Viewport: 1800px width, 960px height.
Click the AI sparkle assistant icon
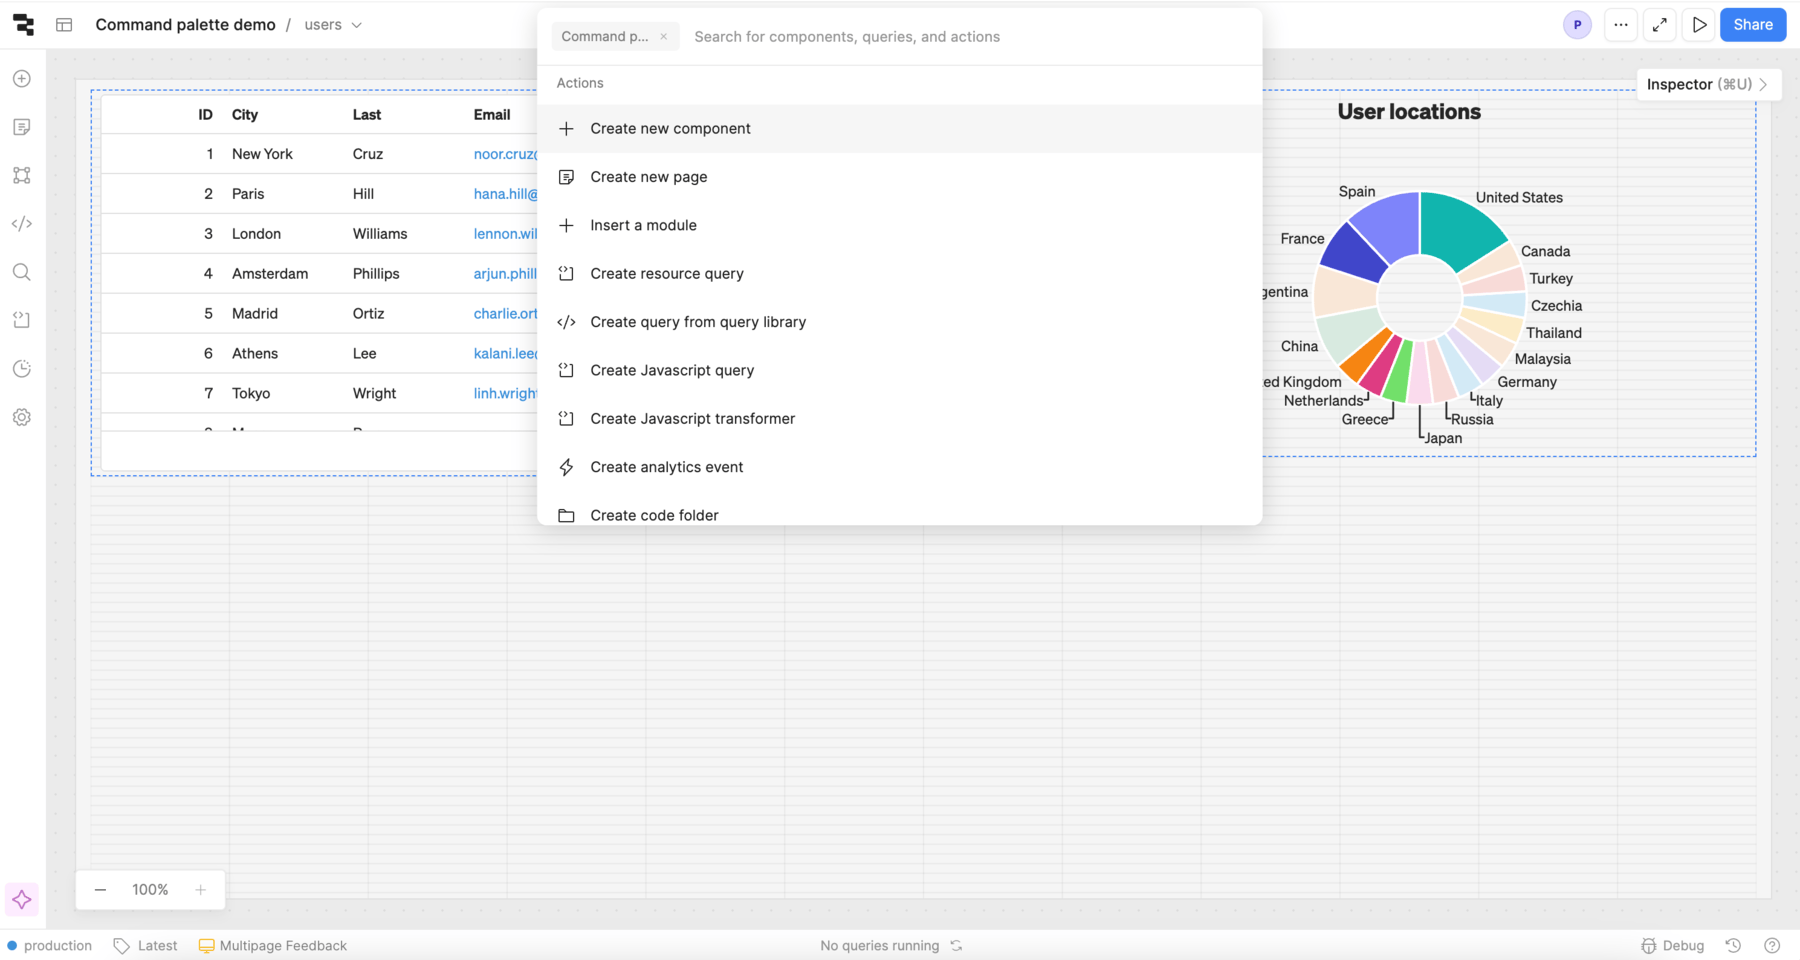[22, 900]
